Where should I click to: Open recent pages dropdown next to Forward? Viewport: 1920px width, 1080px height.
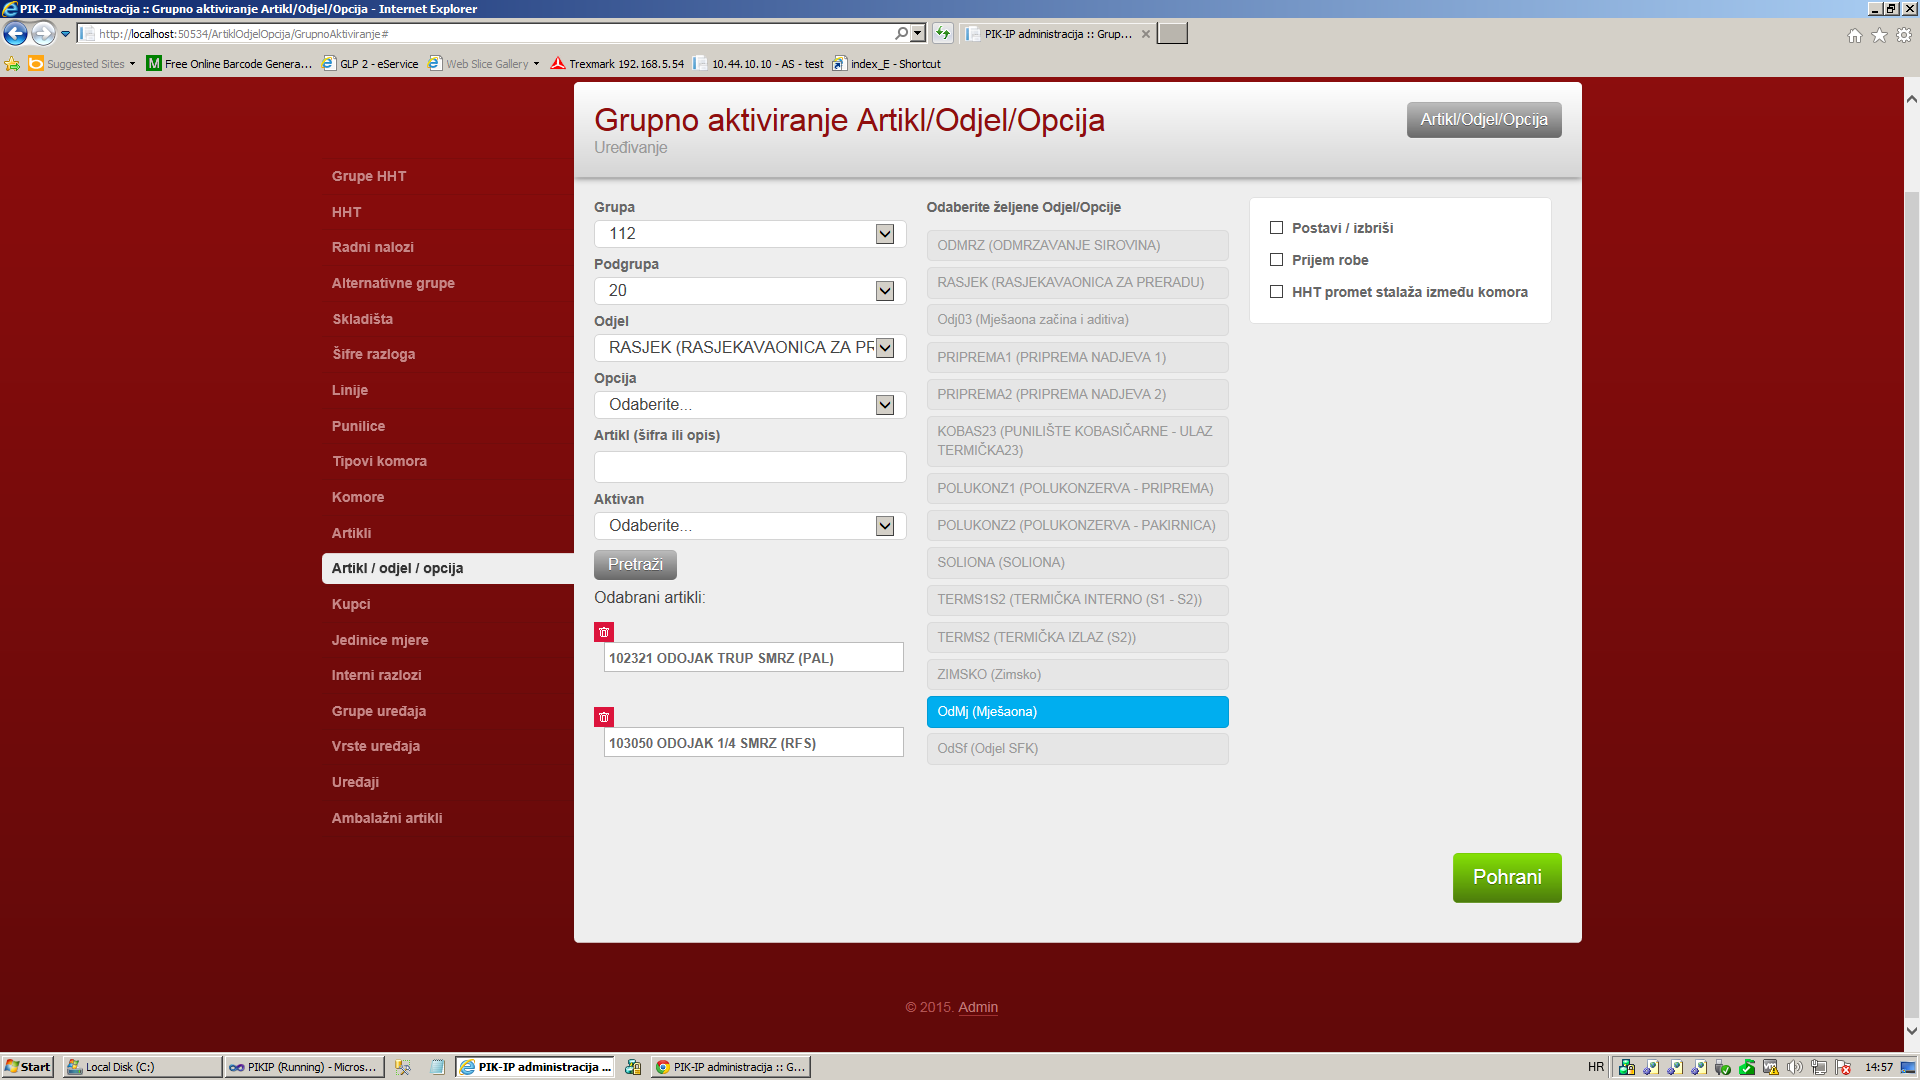pyautogui.click(x=66, y=34)
